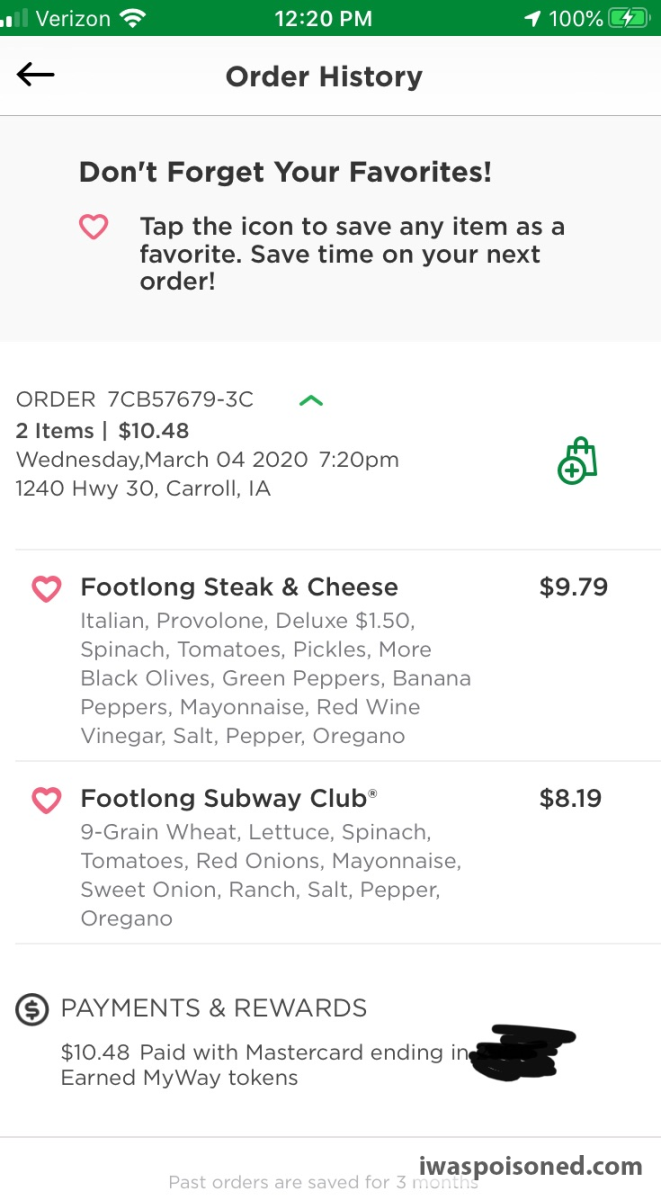Image resolution: width=661 pixels, height=1200 pixels.
Task: Tap the Payments & Rewards dollar icon
Action: coord(32,1009)
